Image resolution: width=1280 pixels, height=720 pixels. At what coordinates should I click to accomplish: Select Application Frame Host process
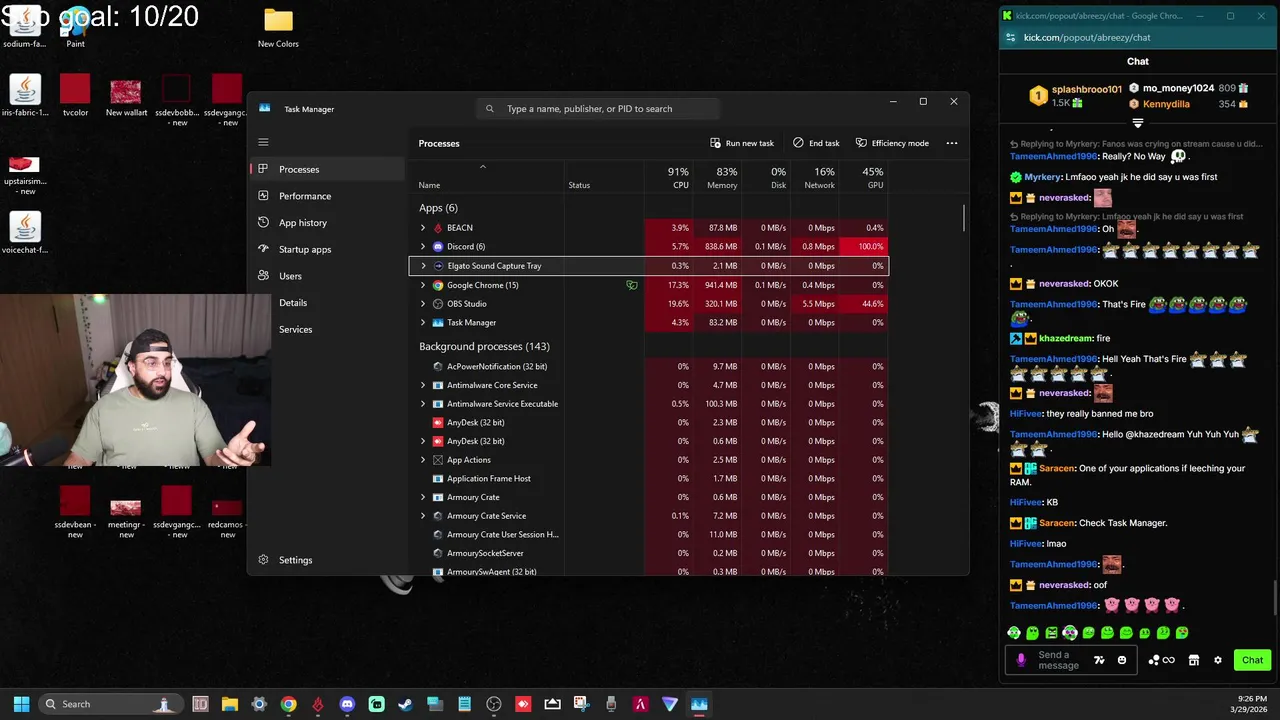point(648,479)
